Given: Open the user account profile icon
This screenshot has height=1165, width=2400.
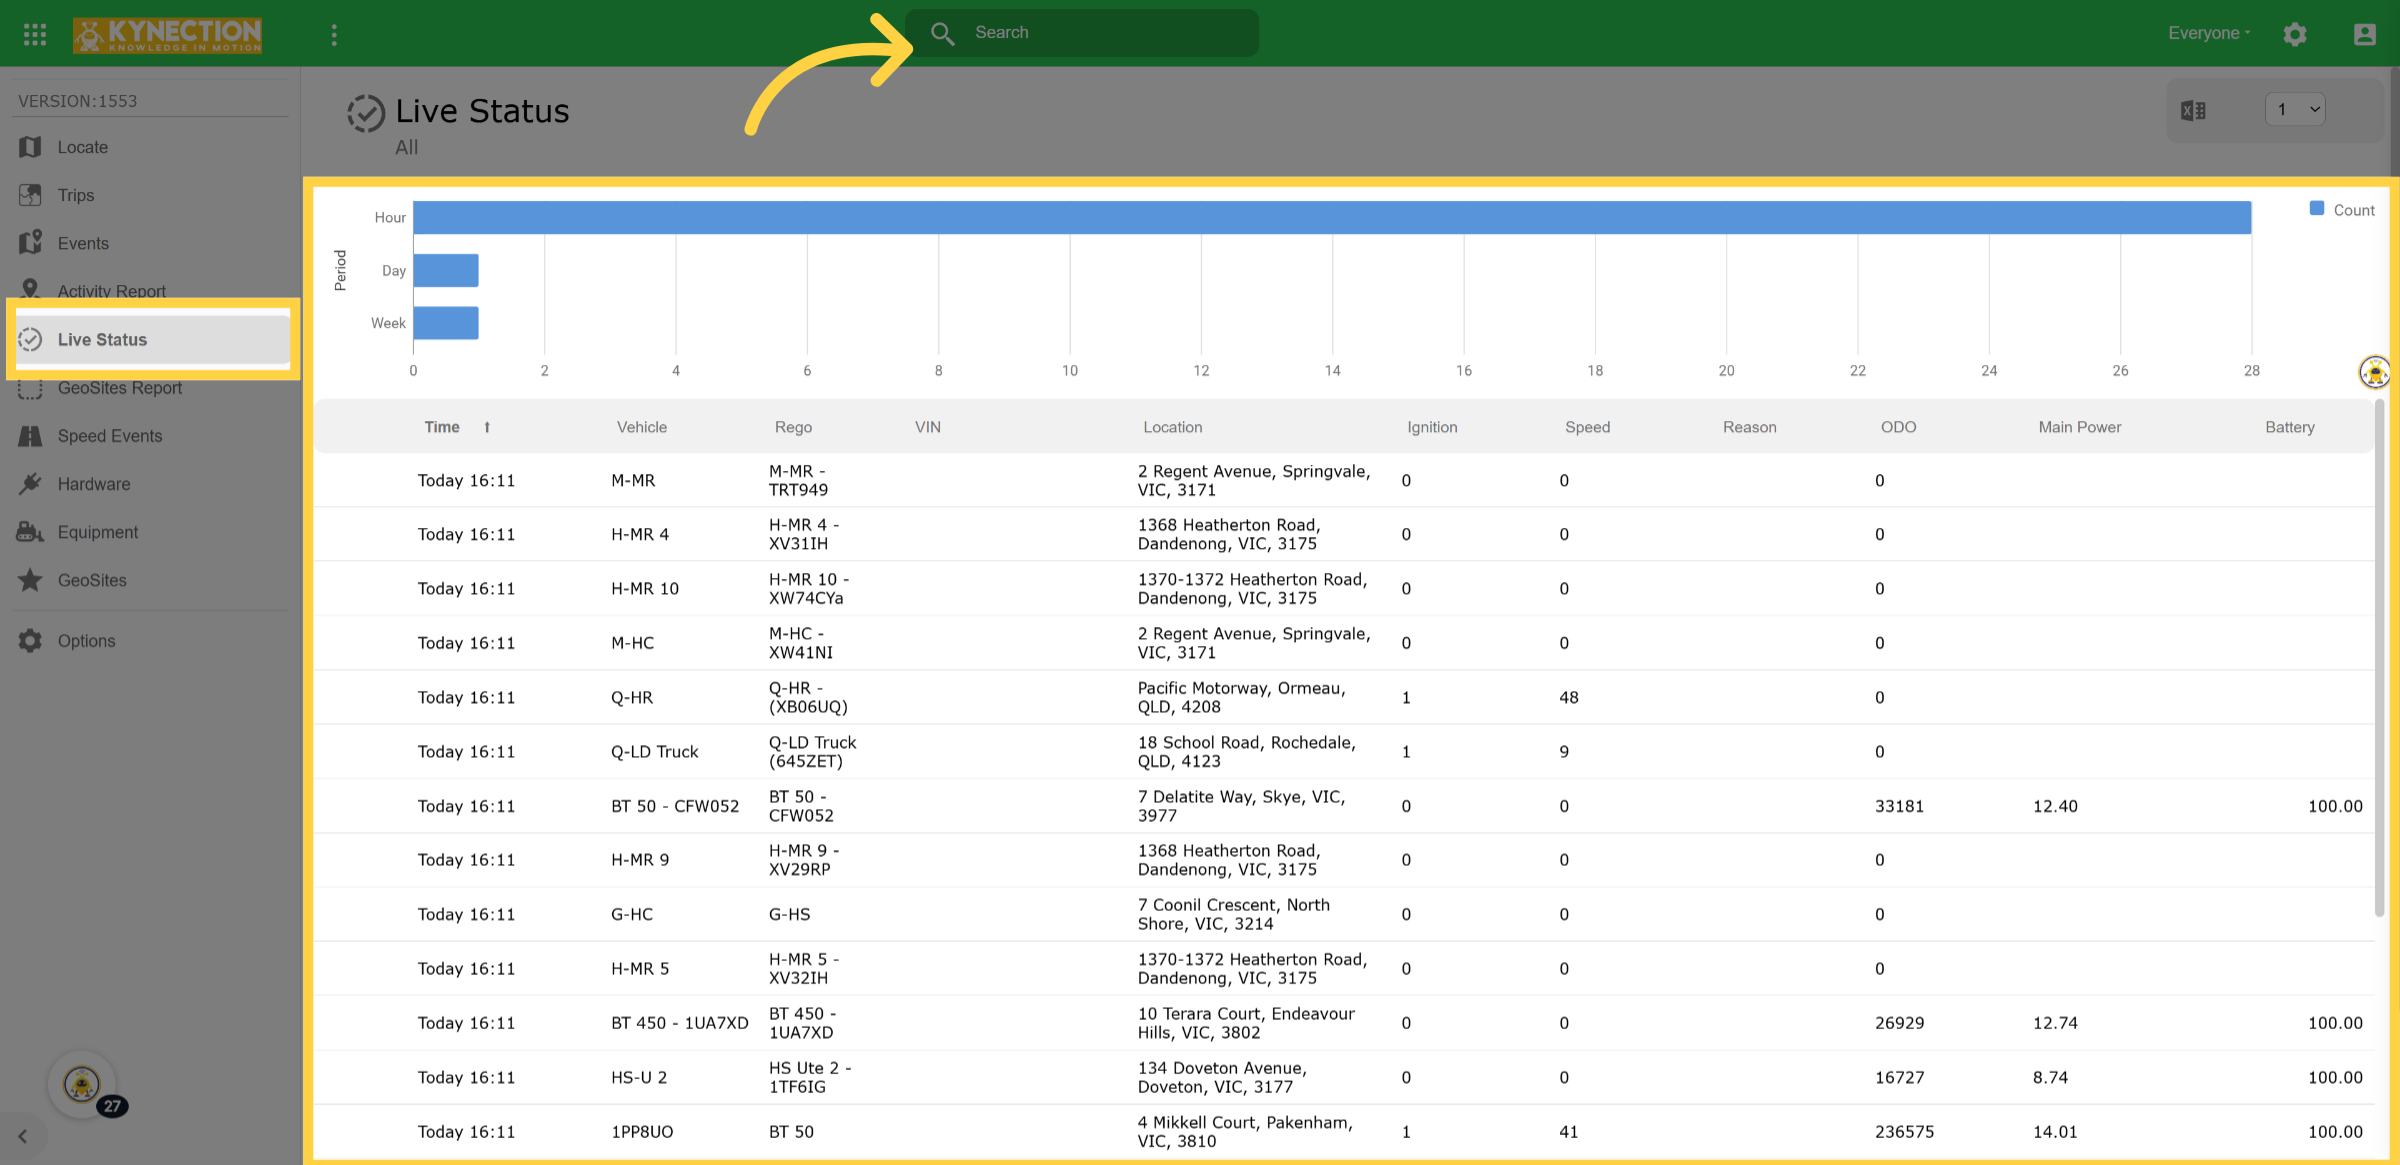Looking at the screenshot, I should [2364, 34].
